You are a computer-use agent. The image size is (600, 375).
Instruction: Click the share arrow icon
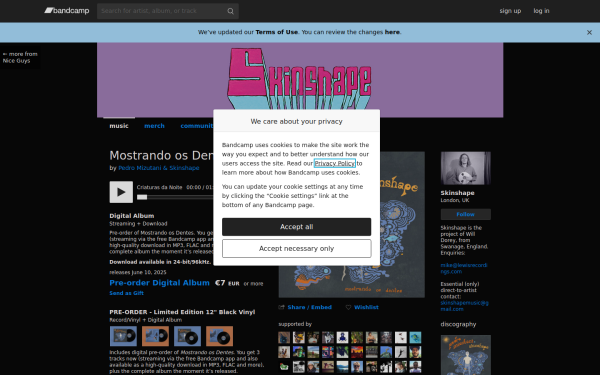282,307
